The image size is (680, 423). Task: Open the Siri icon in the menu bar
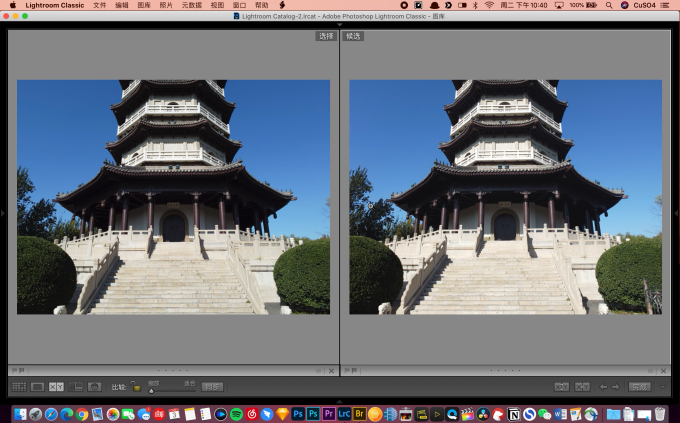click(624, 5)
